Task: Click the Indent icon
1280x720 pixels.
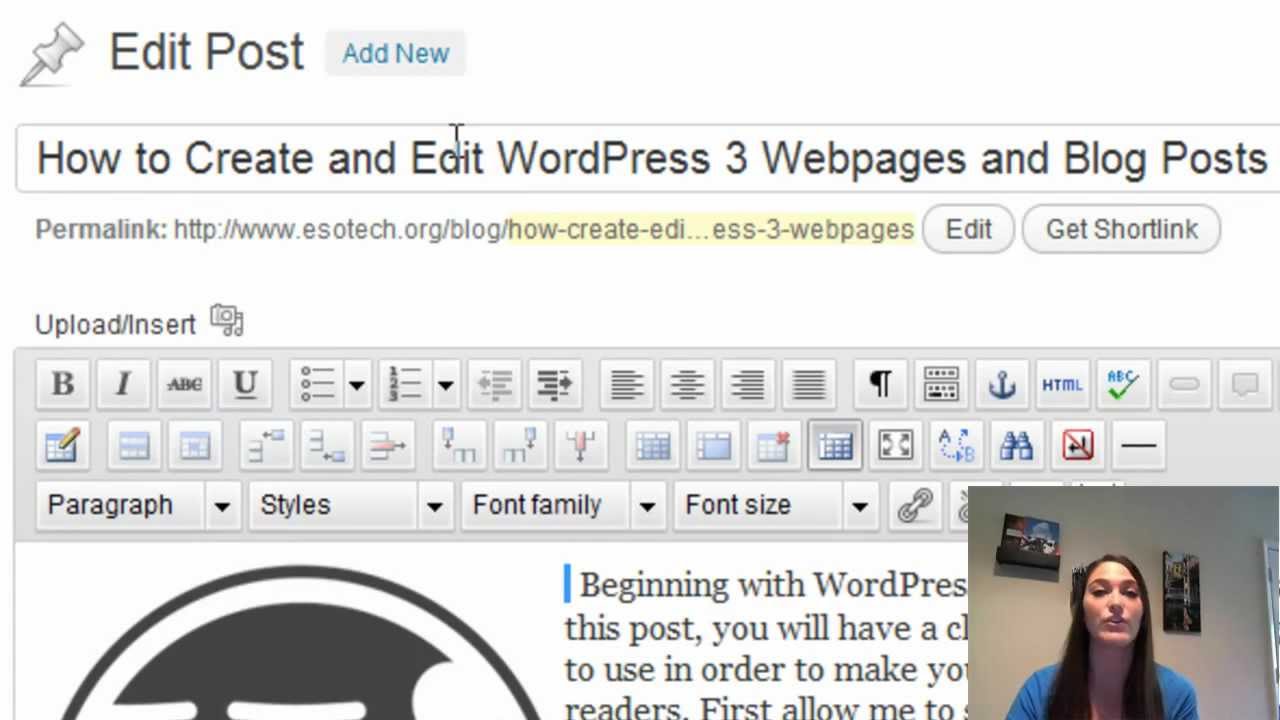Action: click(x=554, y=385)
